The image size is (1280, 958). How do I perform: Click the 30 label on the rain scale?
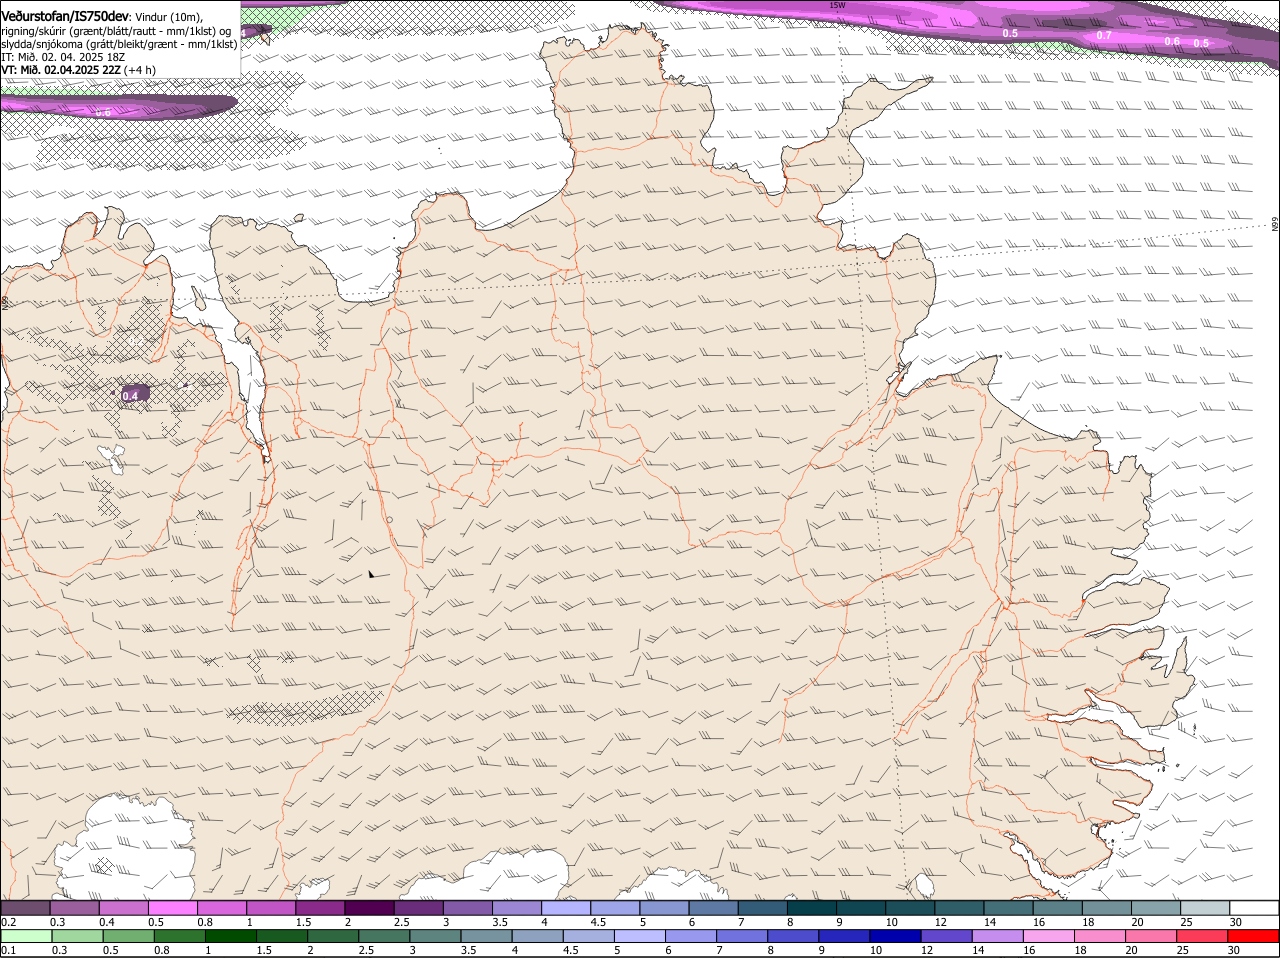[1233, 950]
